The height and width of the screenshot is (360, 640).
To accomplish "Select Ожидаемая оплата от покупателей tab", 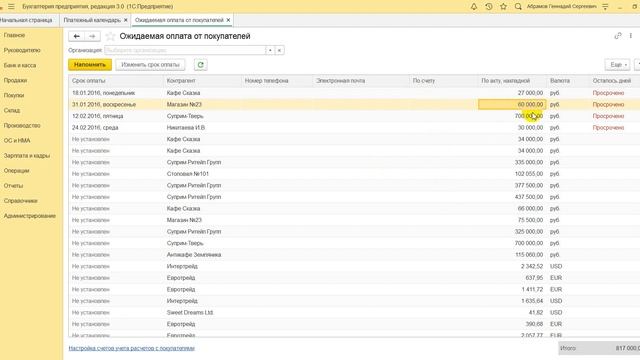I will [179, 20].
